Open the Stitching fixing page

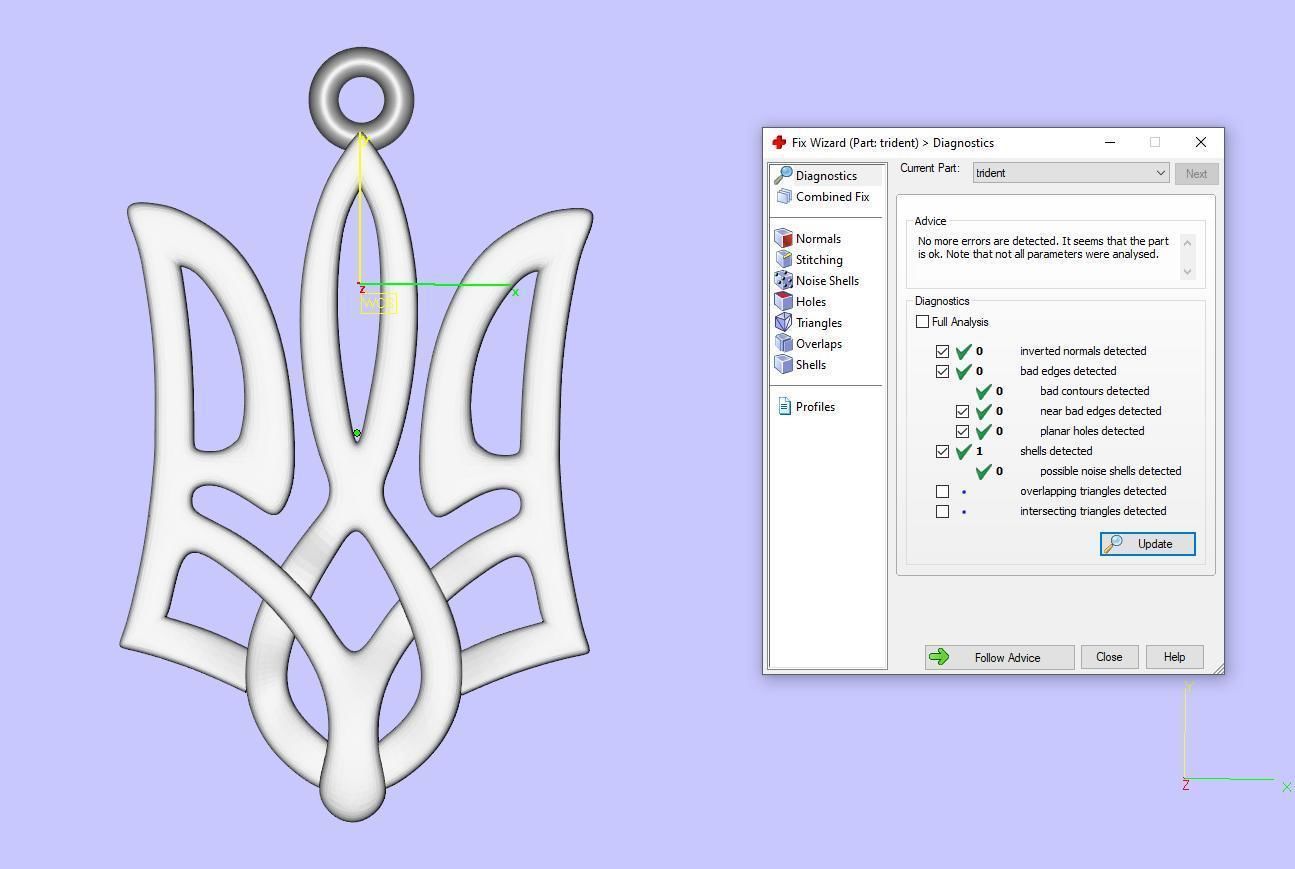pyautogui.click(x=819, y=260)
